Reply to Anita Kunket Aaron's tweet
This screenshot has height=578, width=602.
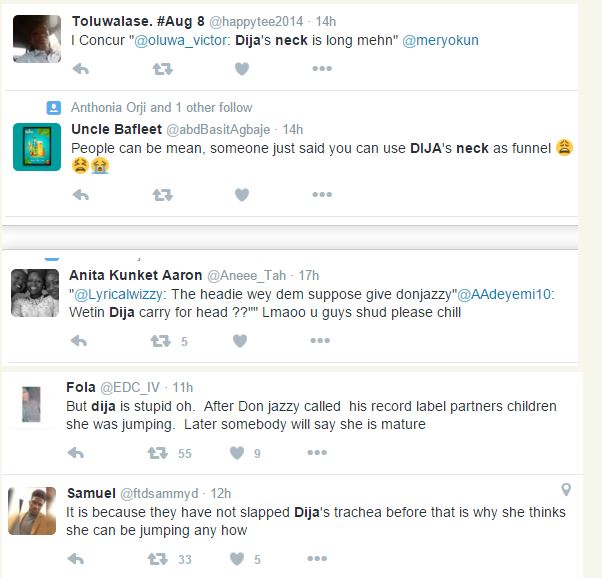[79, 341]
